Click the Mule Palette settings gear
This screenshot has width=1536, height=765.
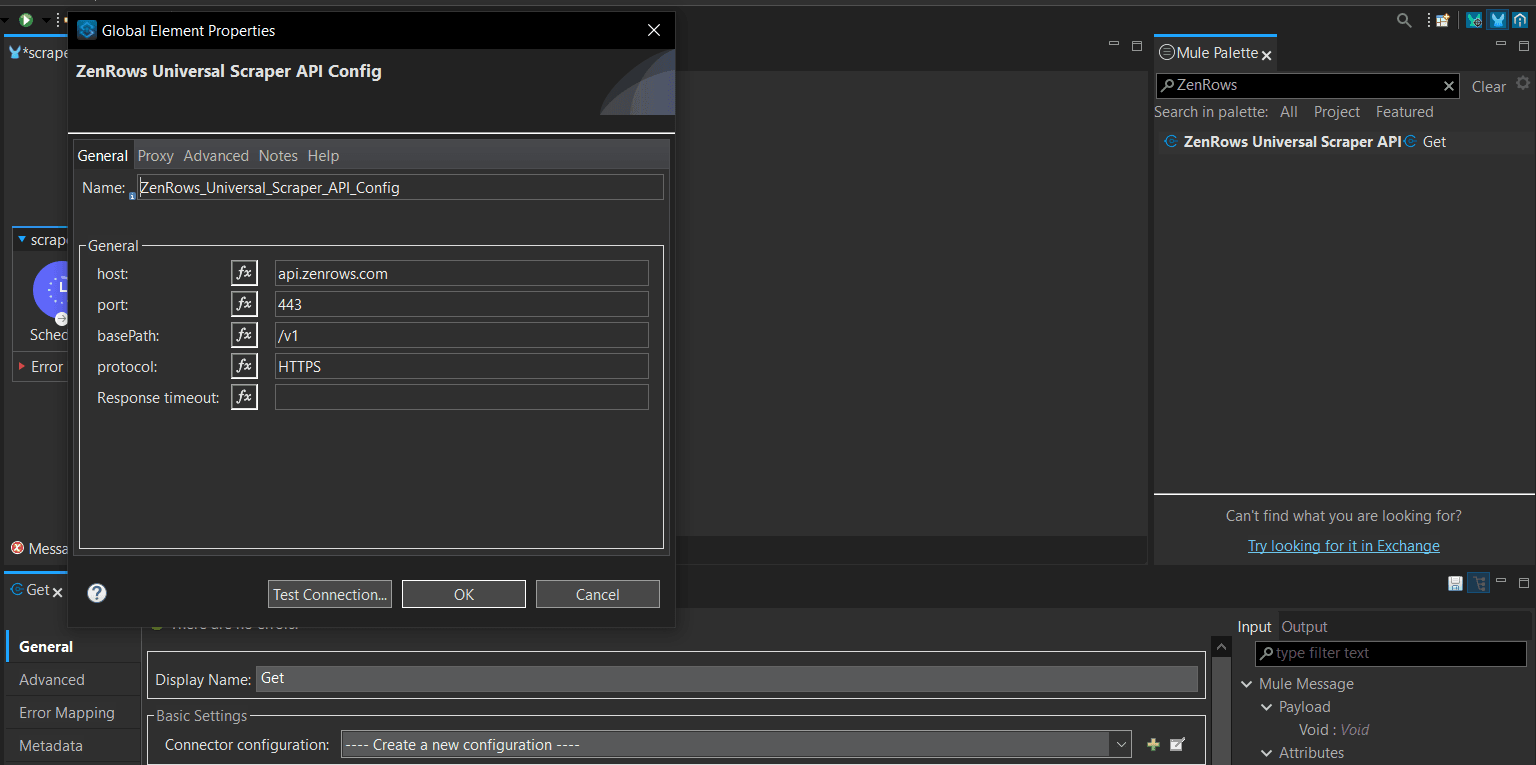(x=1523, y=83)
